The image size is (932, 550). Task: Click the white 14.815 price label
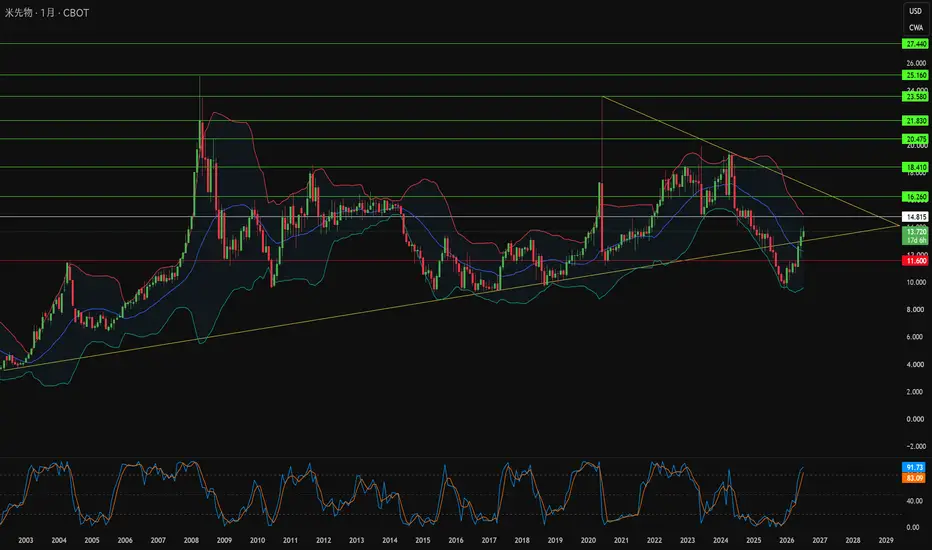click(915, 216)
